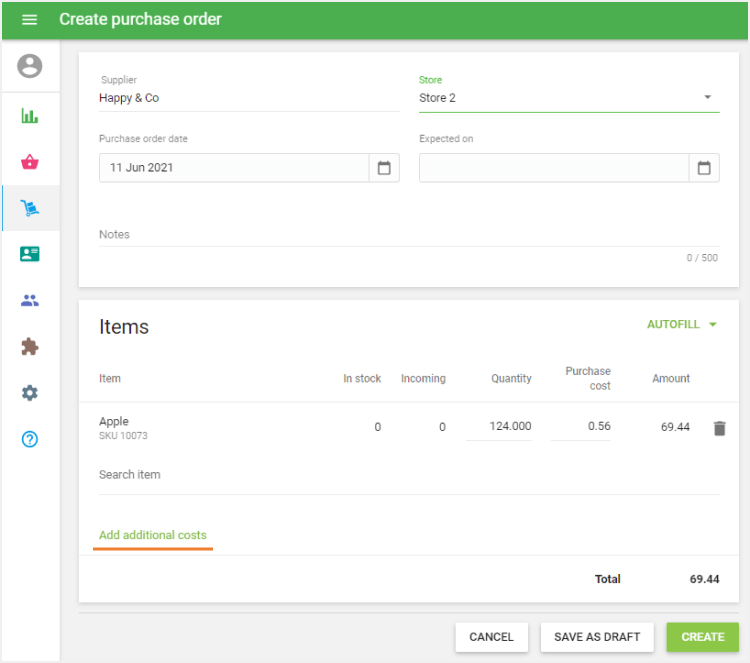Screen dimensions: 750x663
Task: Click the Create purchase order title
Action: (x=140, y=19)
